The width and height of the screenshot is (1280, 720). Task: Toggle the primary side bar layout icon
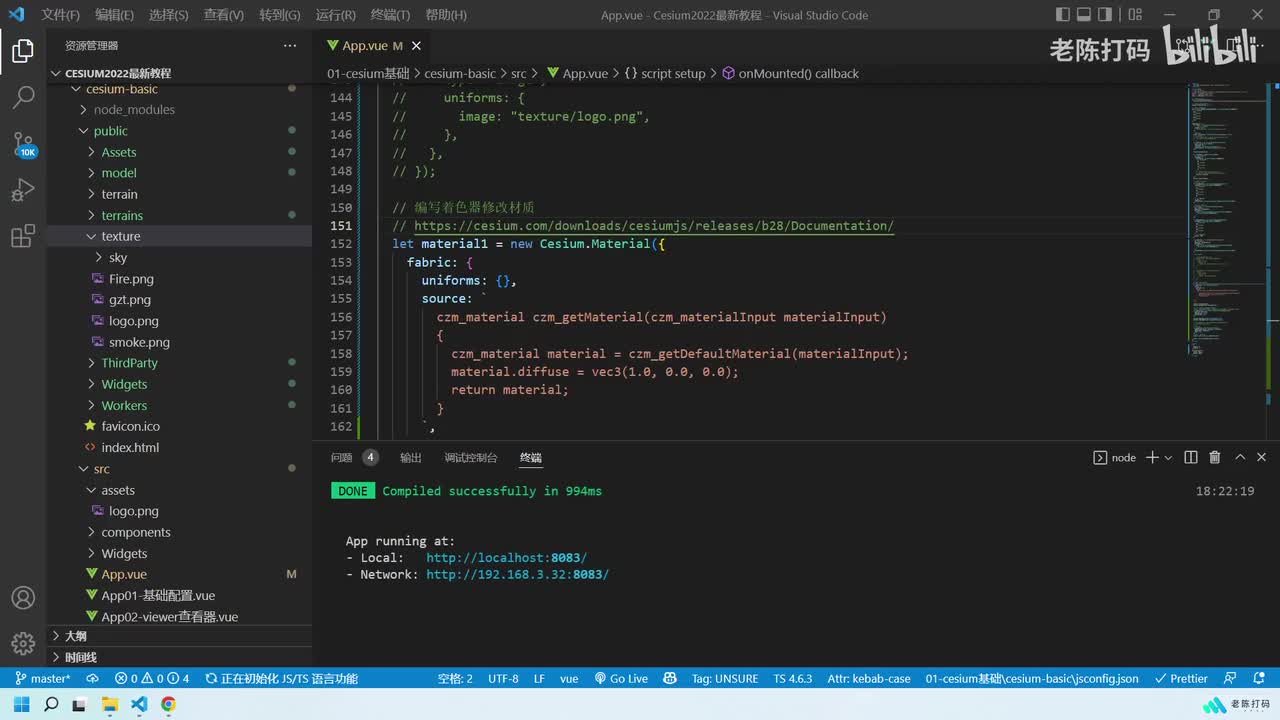click(x=1062, y=15)
